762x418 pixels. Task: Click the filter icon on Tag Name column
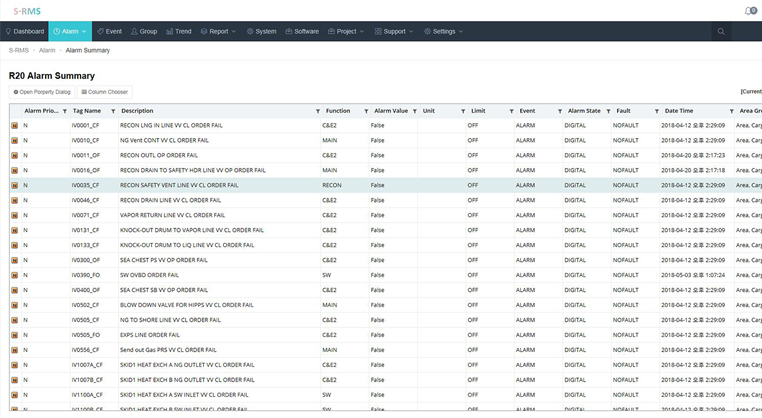point(113,111)
